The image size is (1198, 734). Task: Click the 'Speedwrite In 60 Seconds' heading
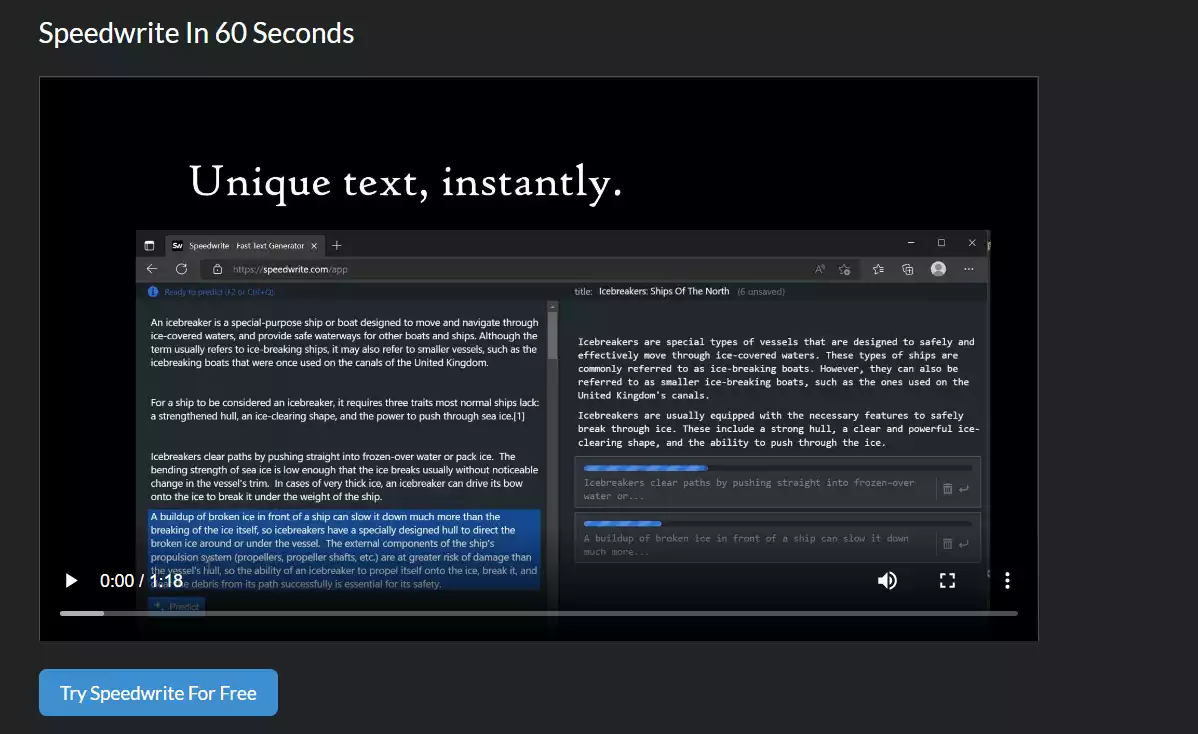pyautogui.click(x=196, y=33)
